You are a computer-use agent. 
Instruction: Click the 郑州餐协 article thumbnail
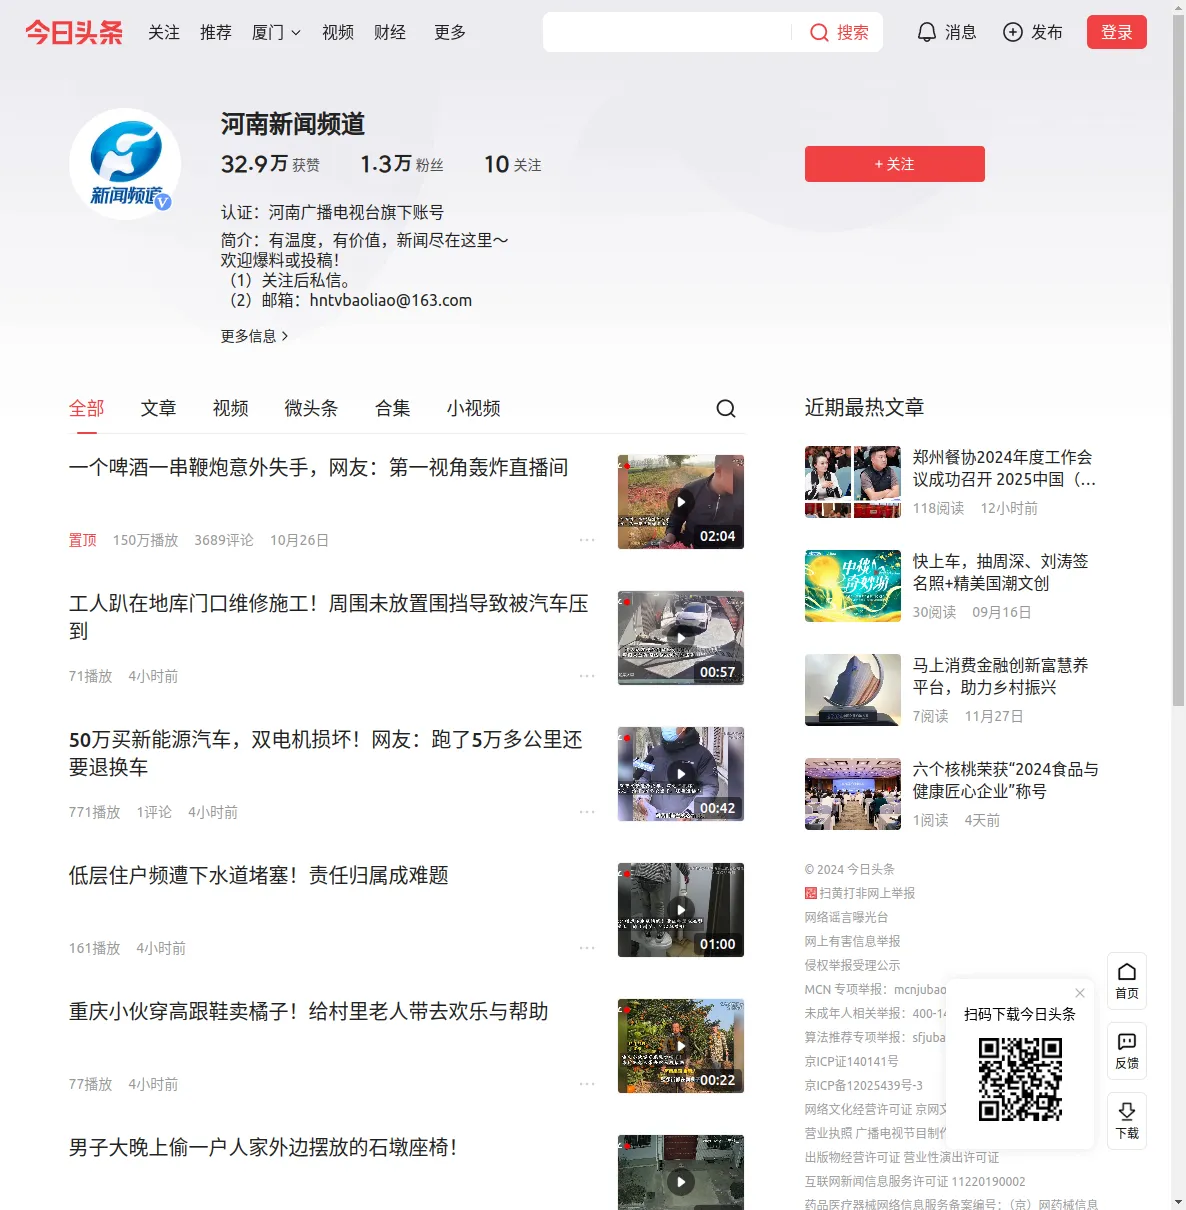(853, 482)
